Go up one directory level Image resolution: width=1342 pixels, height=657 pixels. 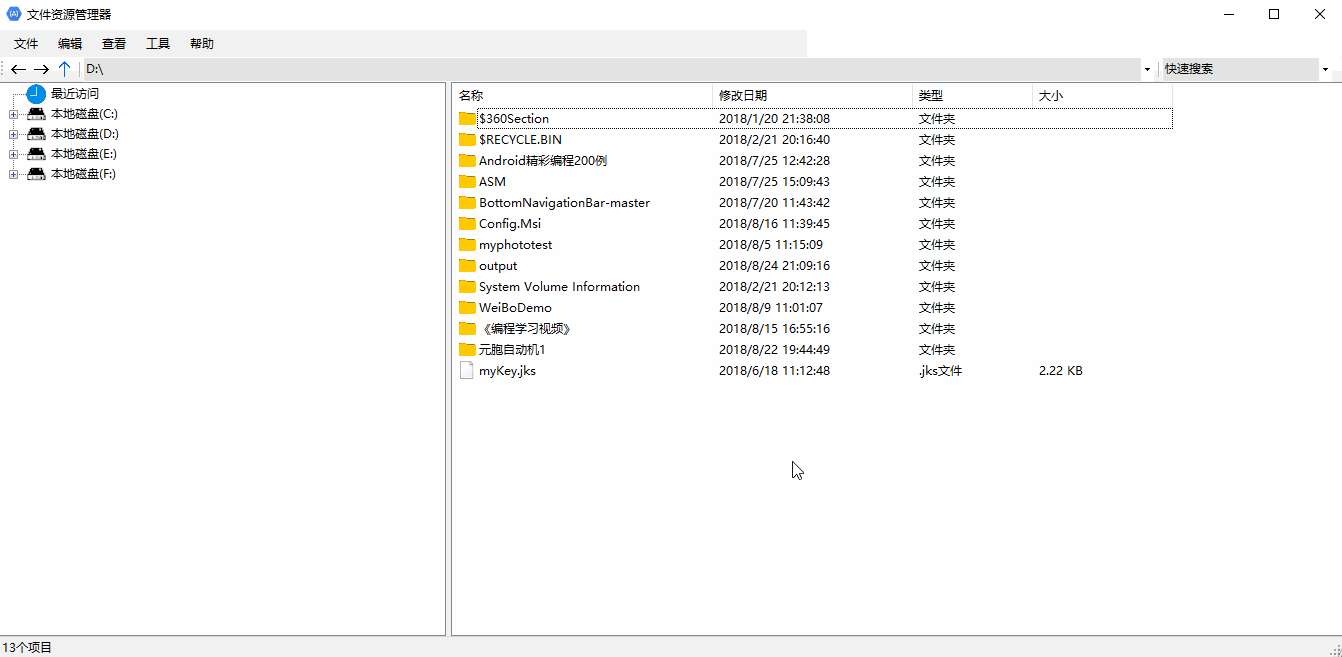[64, 69]
